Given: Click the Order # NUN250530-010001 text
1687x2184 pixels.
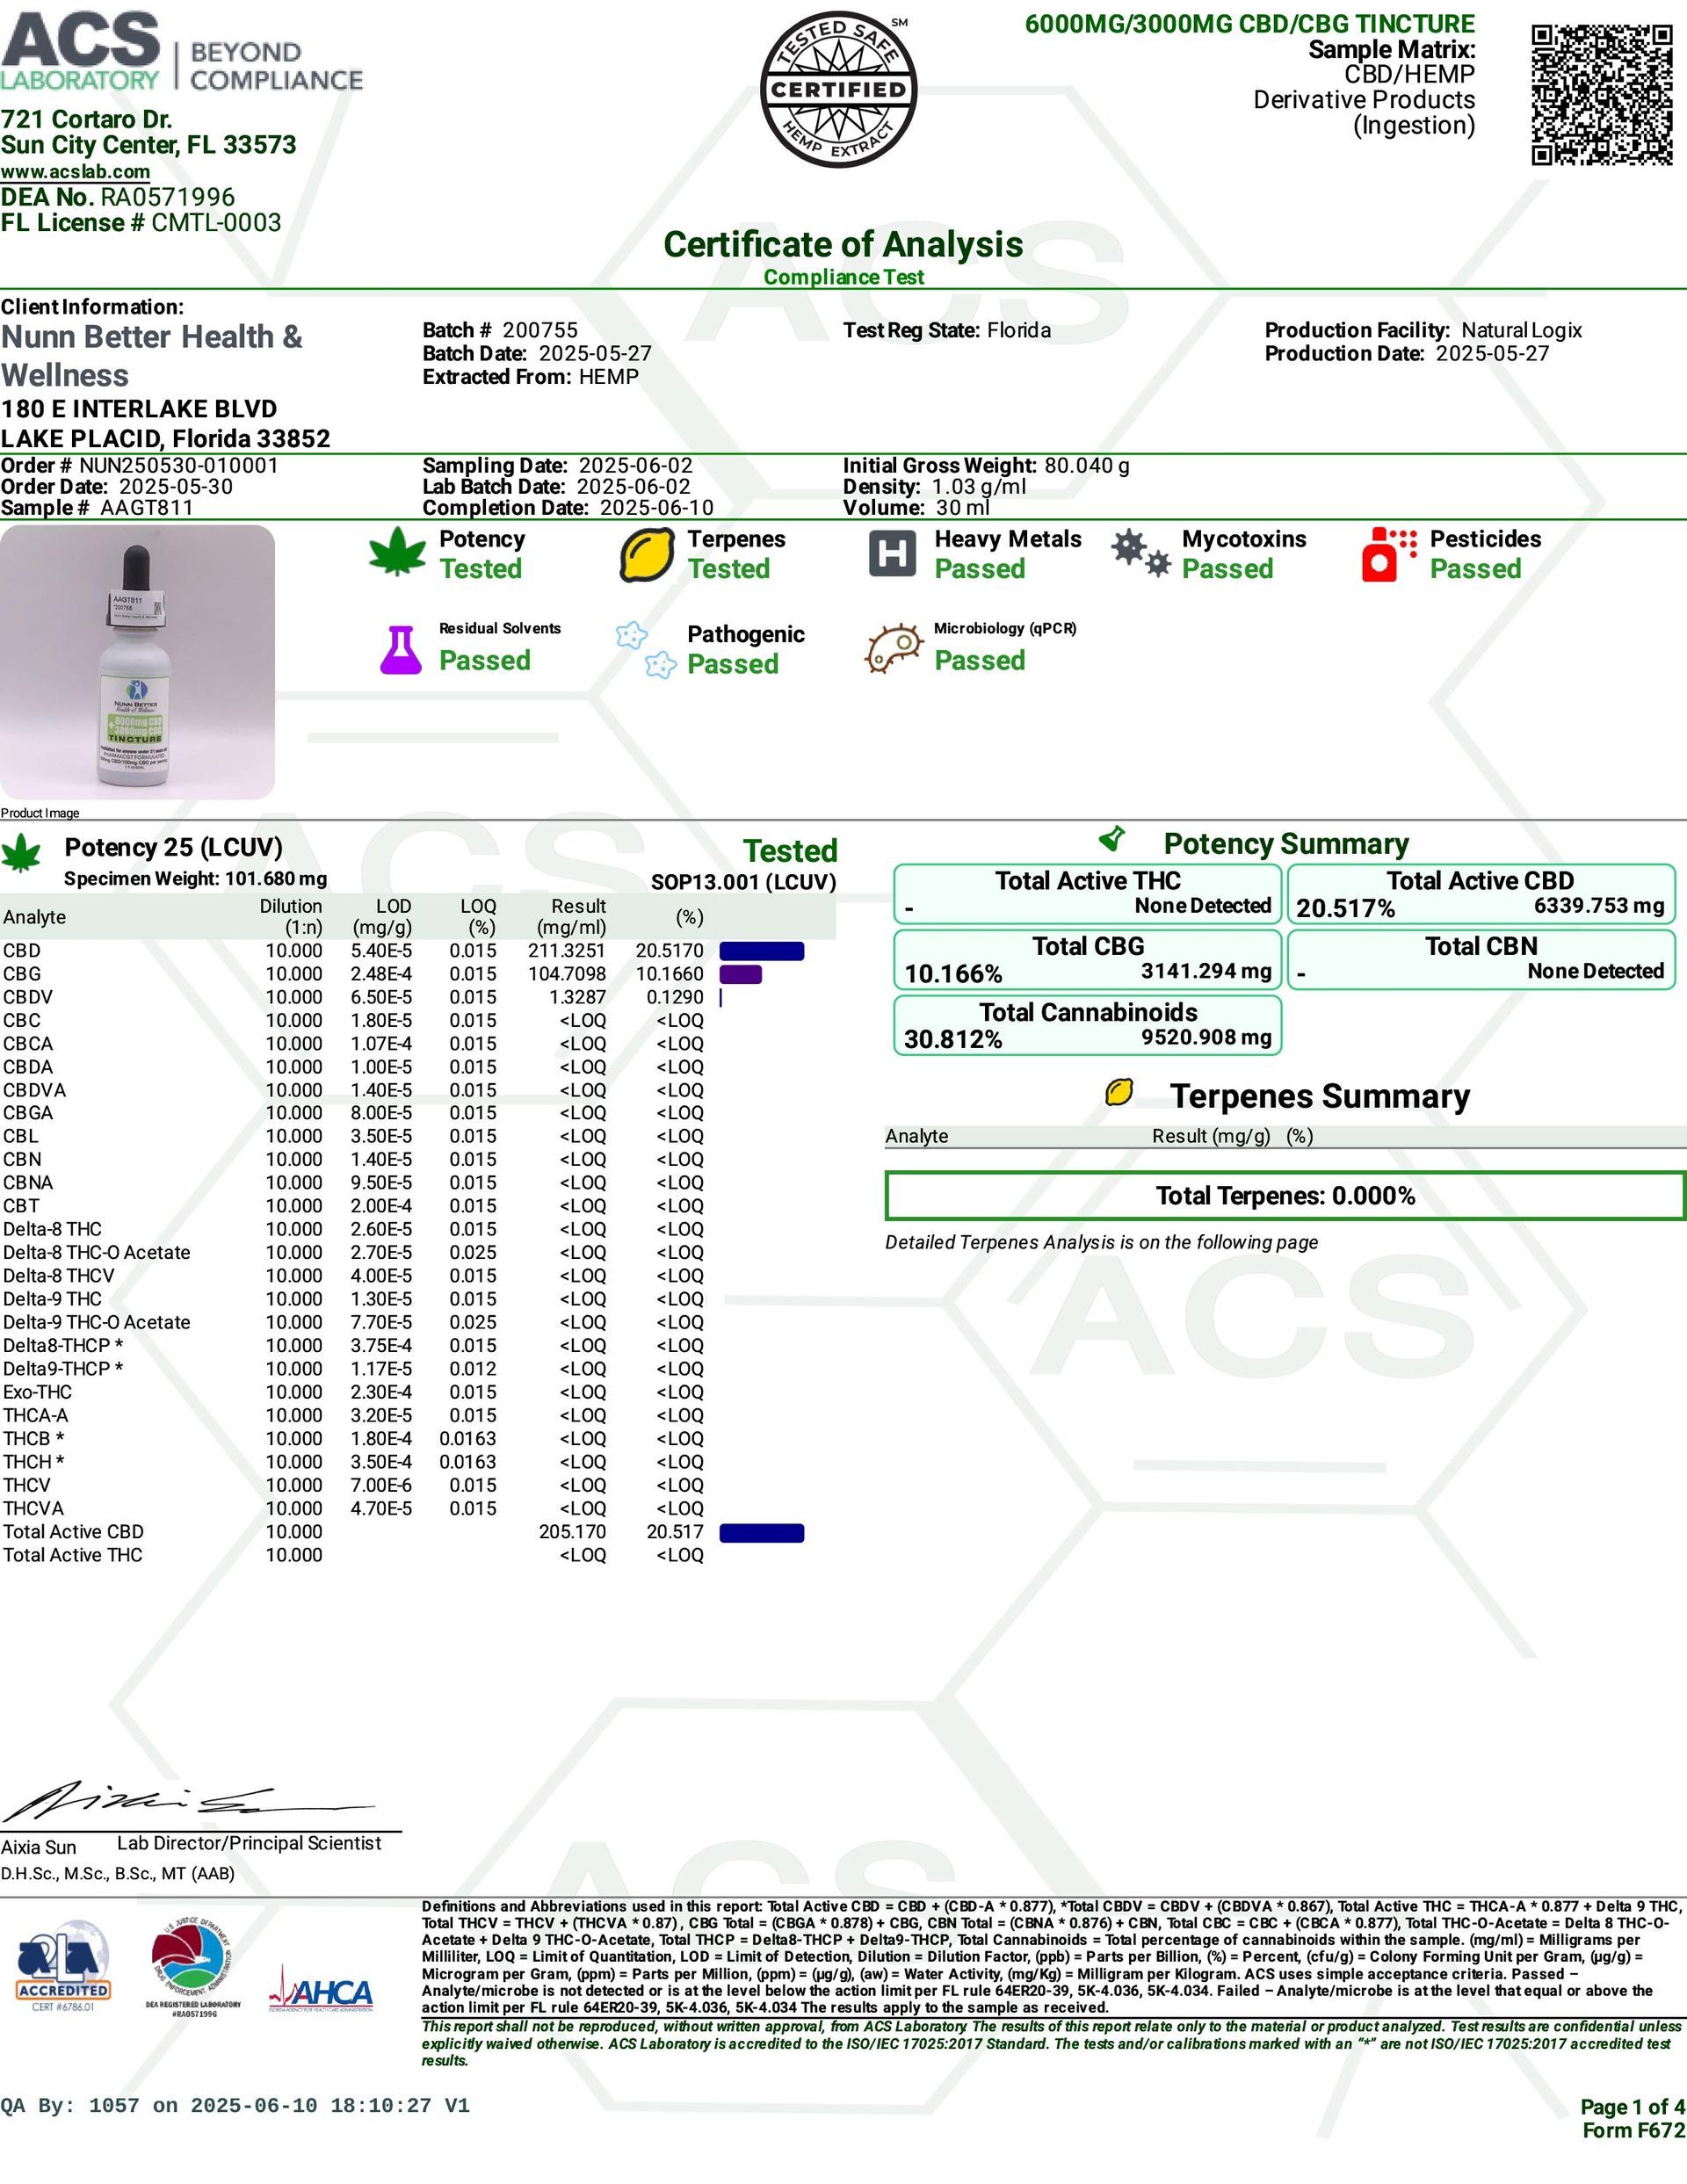Looking at the screenshot, I should point(140,465).
